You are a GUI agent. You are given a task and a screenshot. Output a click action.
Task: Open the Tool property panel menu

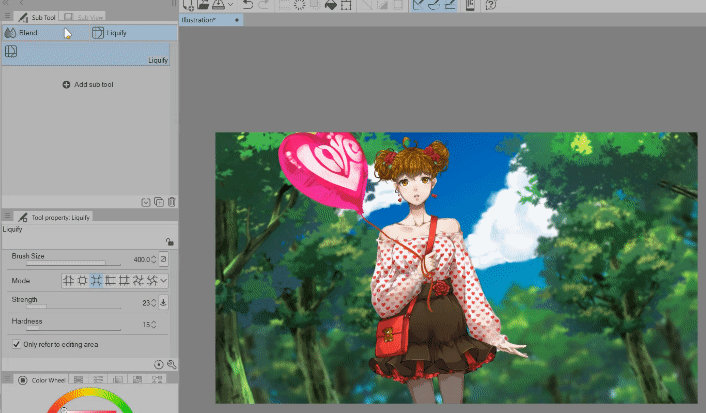pos(8,216)
